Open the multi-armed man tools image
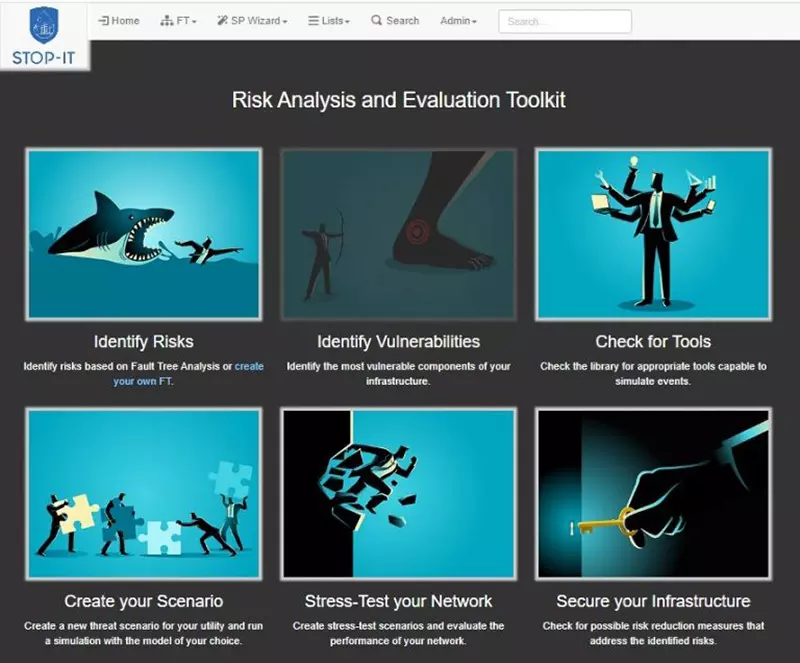The width and height of the screenshot is (800, 663). [x=653, y=234]
